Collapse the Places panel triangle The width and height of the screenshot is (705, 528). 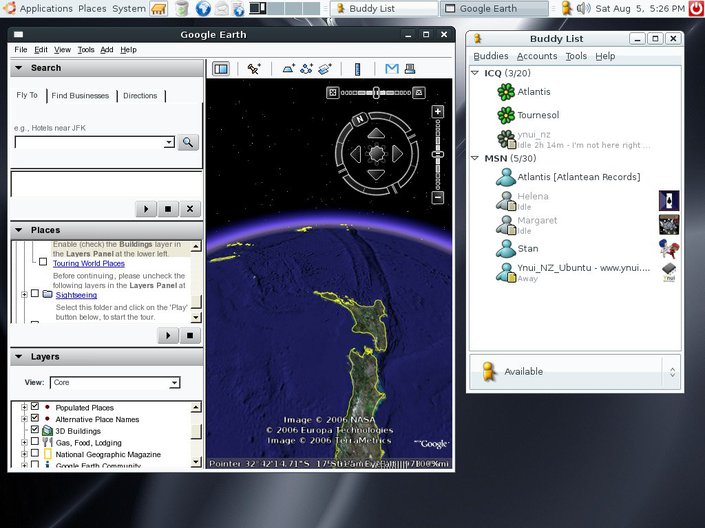click(19, 230)
